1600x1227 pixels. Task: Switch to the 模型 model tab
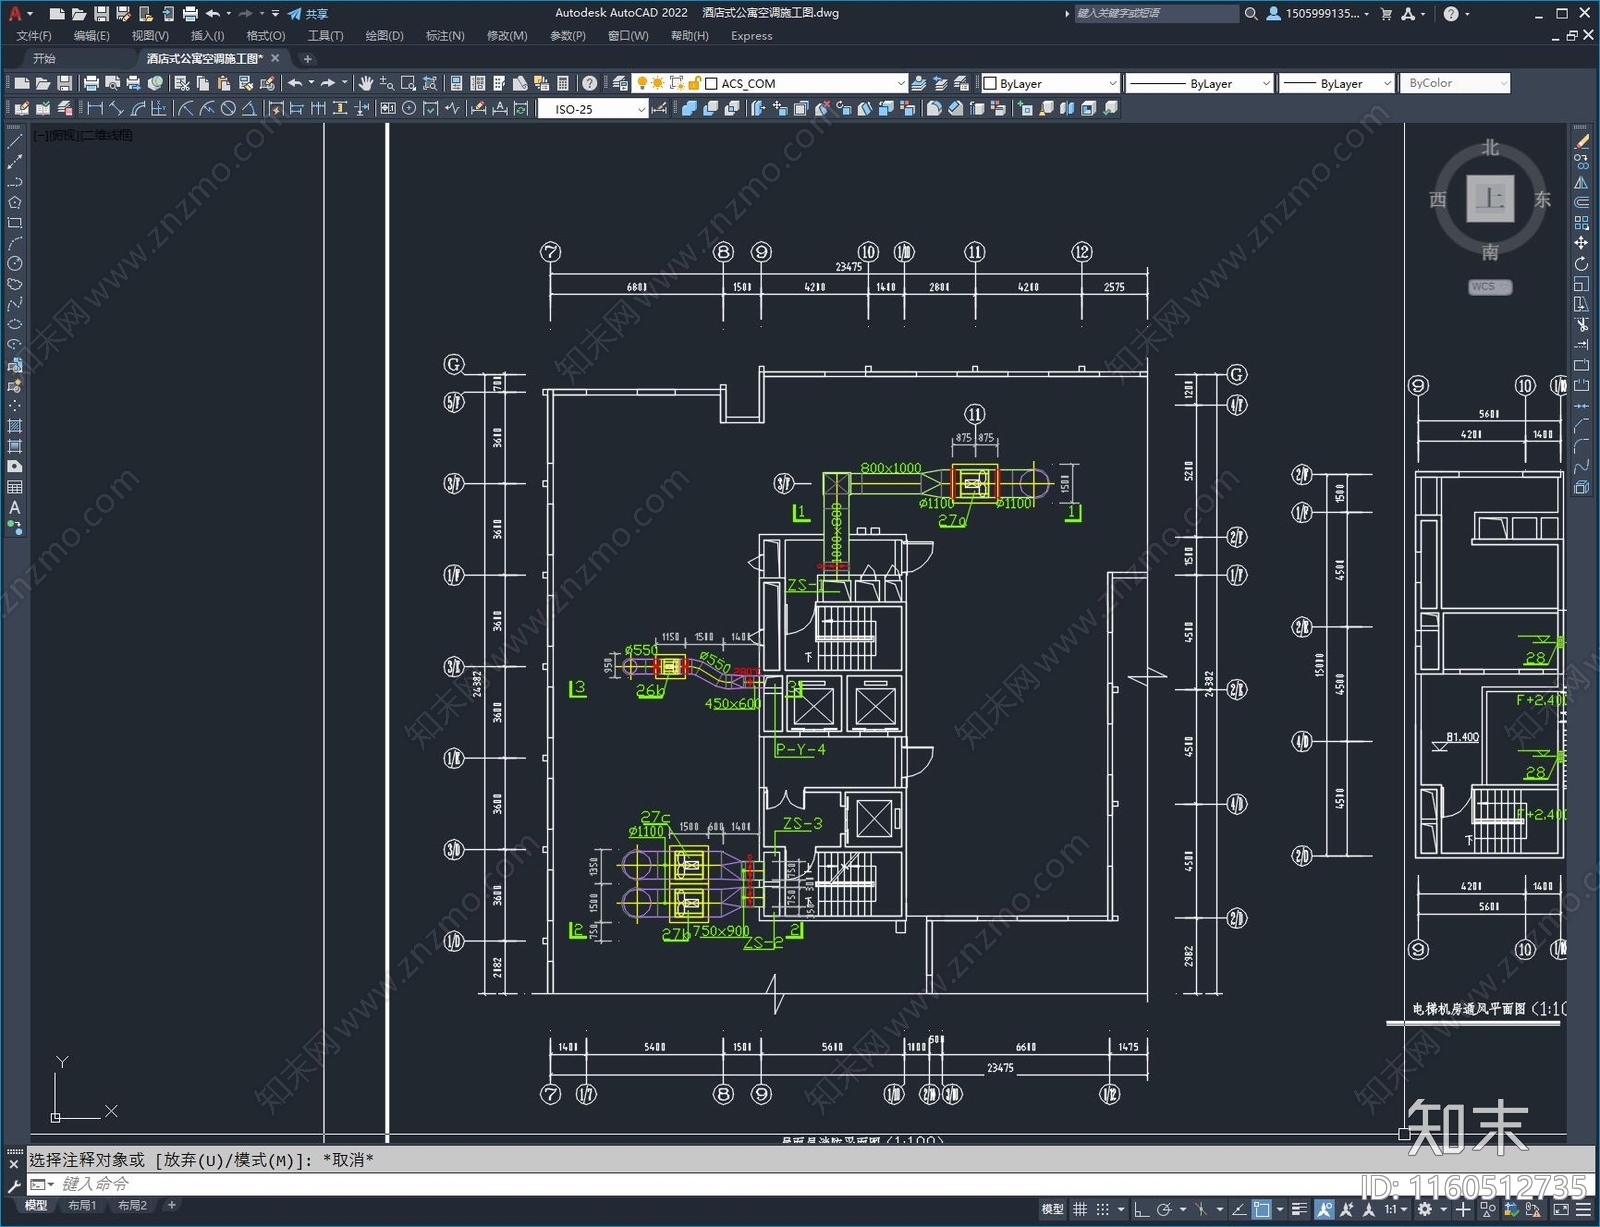click(x=36, y=1206)
